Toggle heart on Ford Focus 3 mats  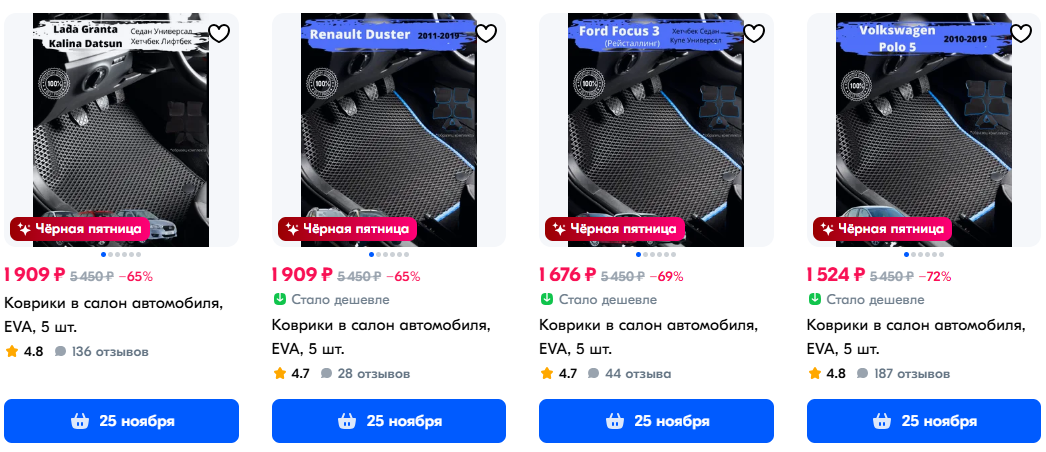coord(754,33)
